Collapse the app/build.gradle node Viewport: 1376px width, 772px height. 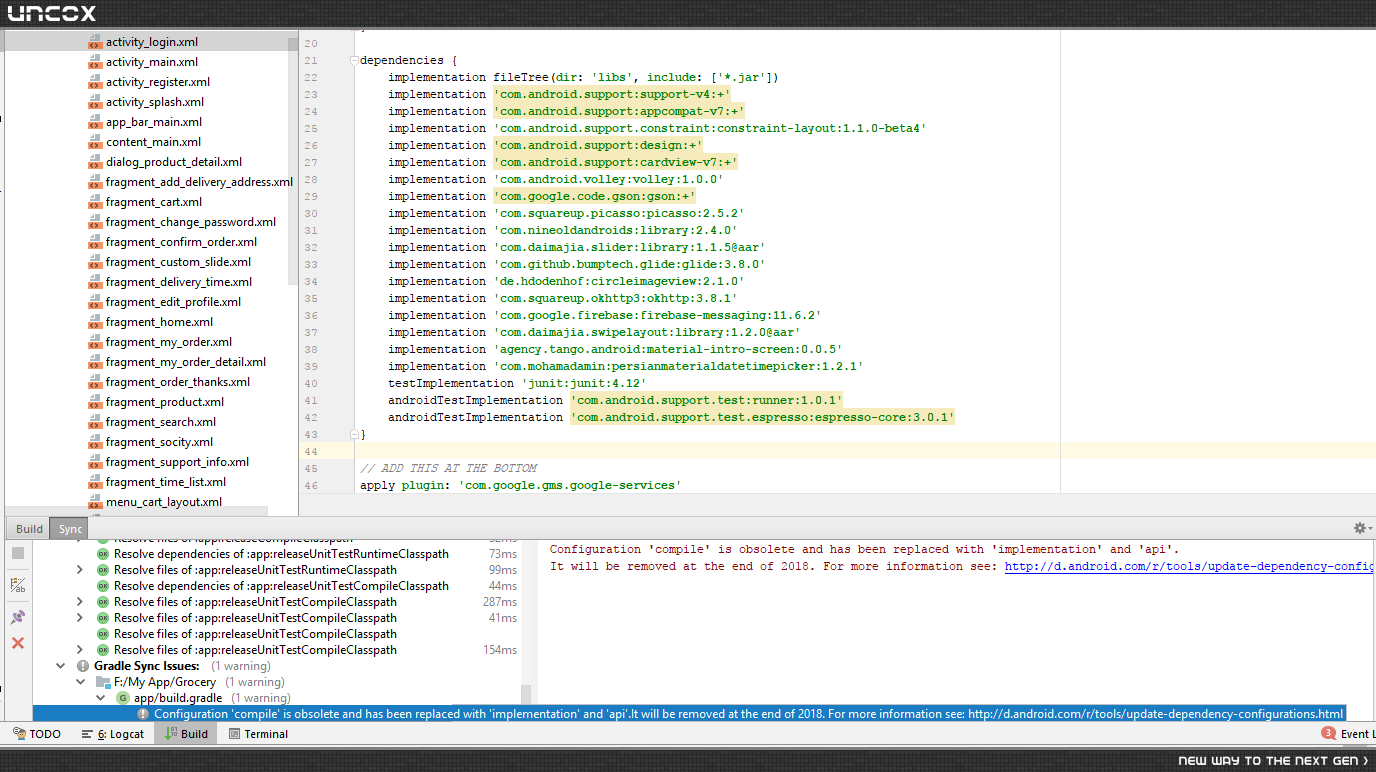pyautogui.click(x=100, y=698)
